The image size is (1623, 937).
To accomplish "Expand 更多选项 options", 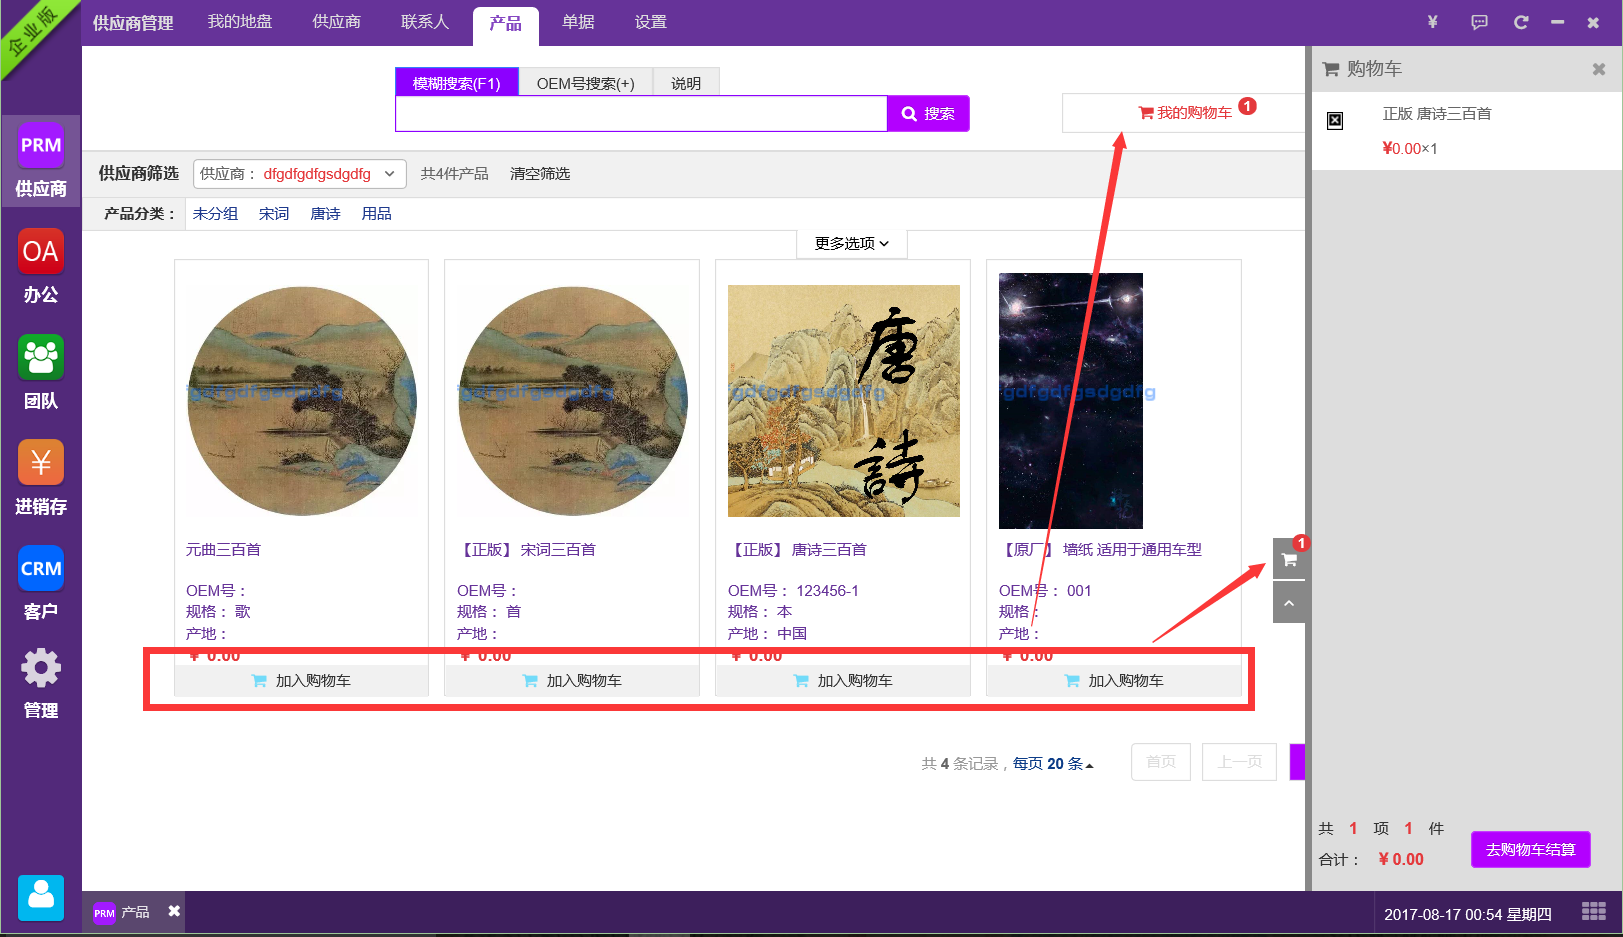I will tap(852, 243).
